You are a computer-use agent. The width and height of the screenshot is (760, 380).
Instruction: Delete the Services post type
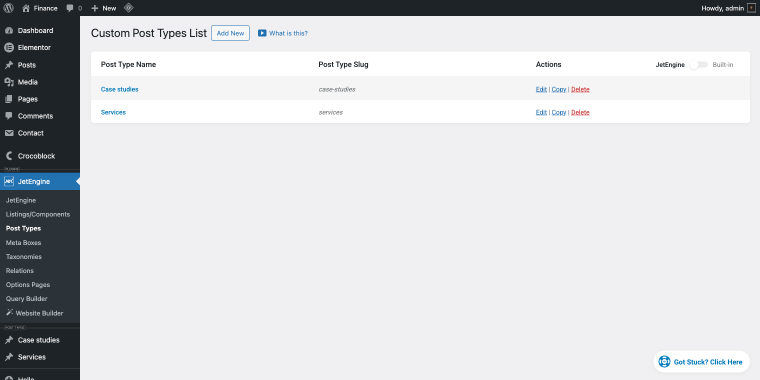pos(580,112)
